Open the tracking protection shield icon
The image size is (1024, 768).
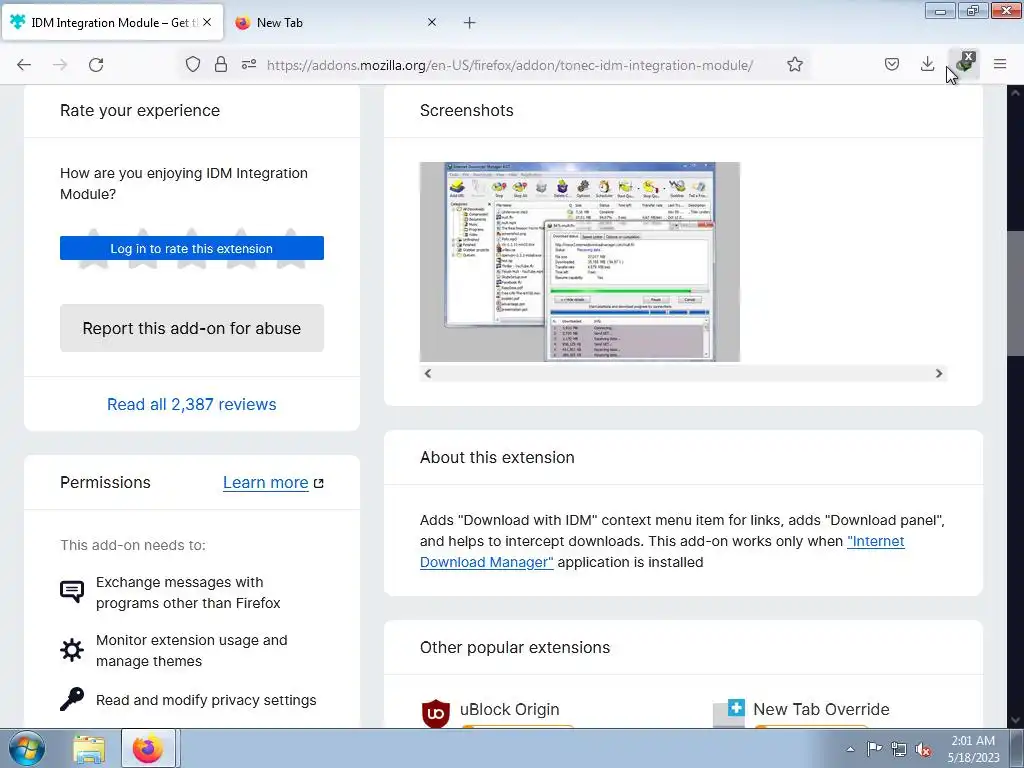(x=193, y=64)
